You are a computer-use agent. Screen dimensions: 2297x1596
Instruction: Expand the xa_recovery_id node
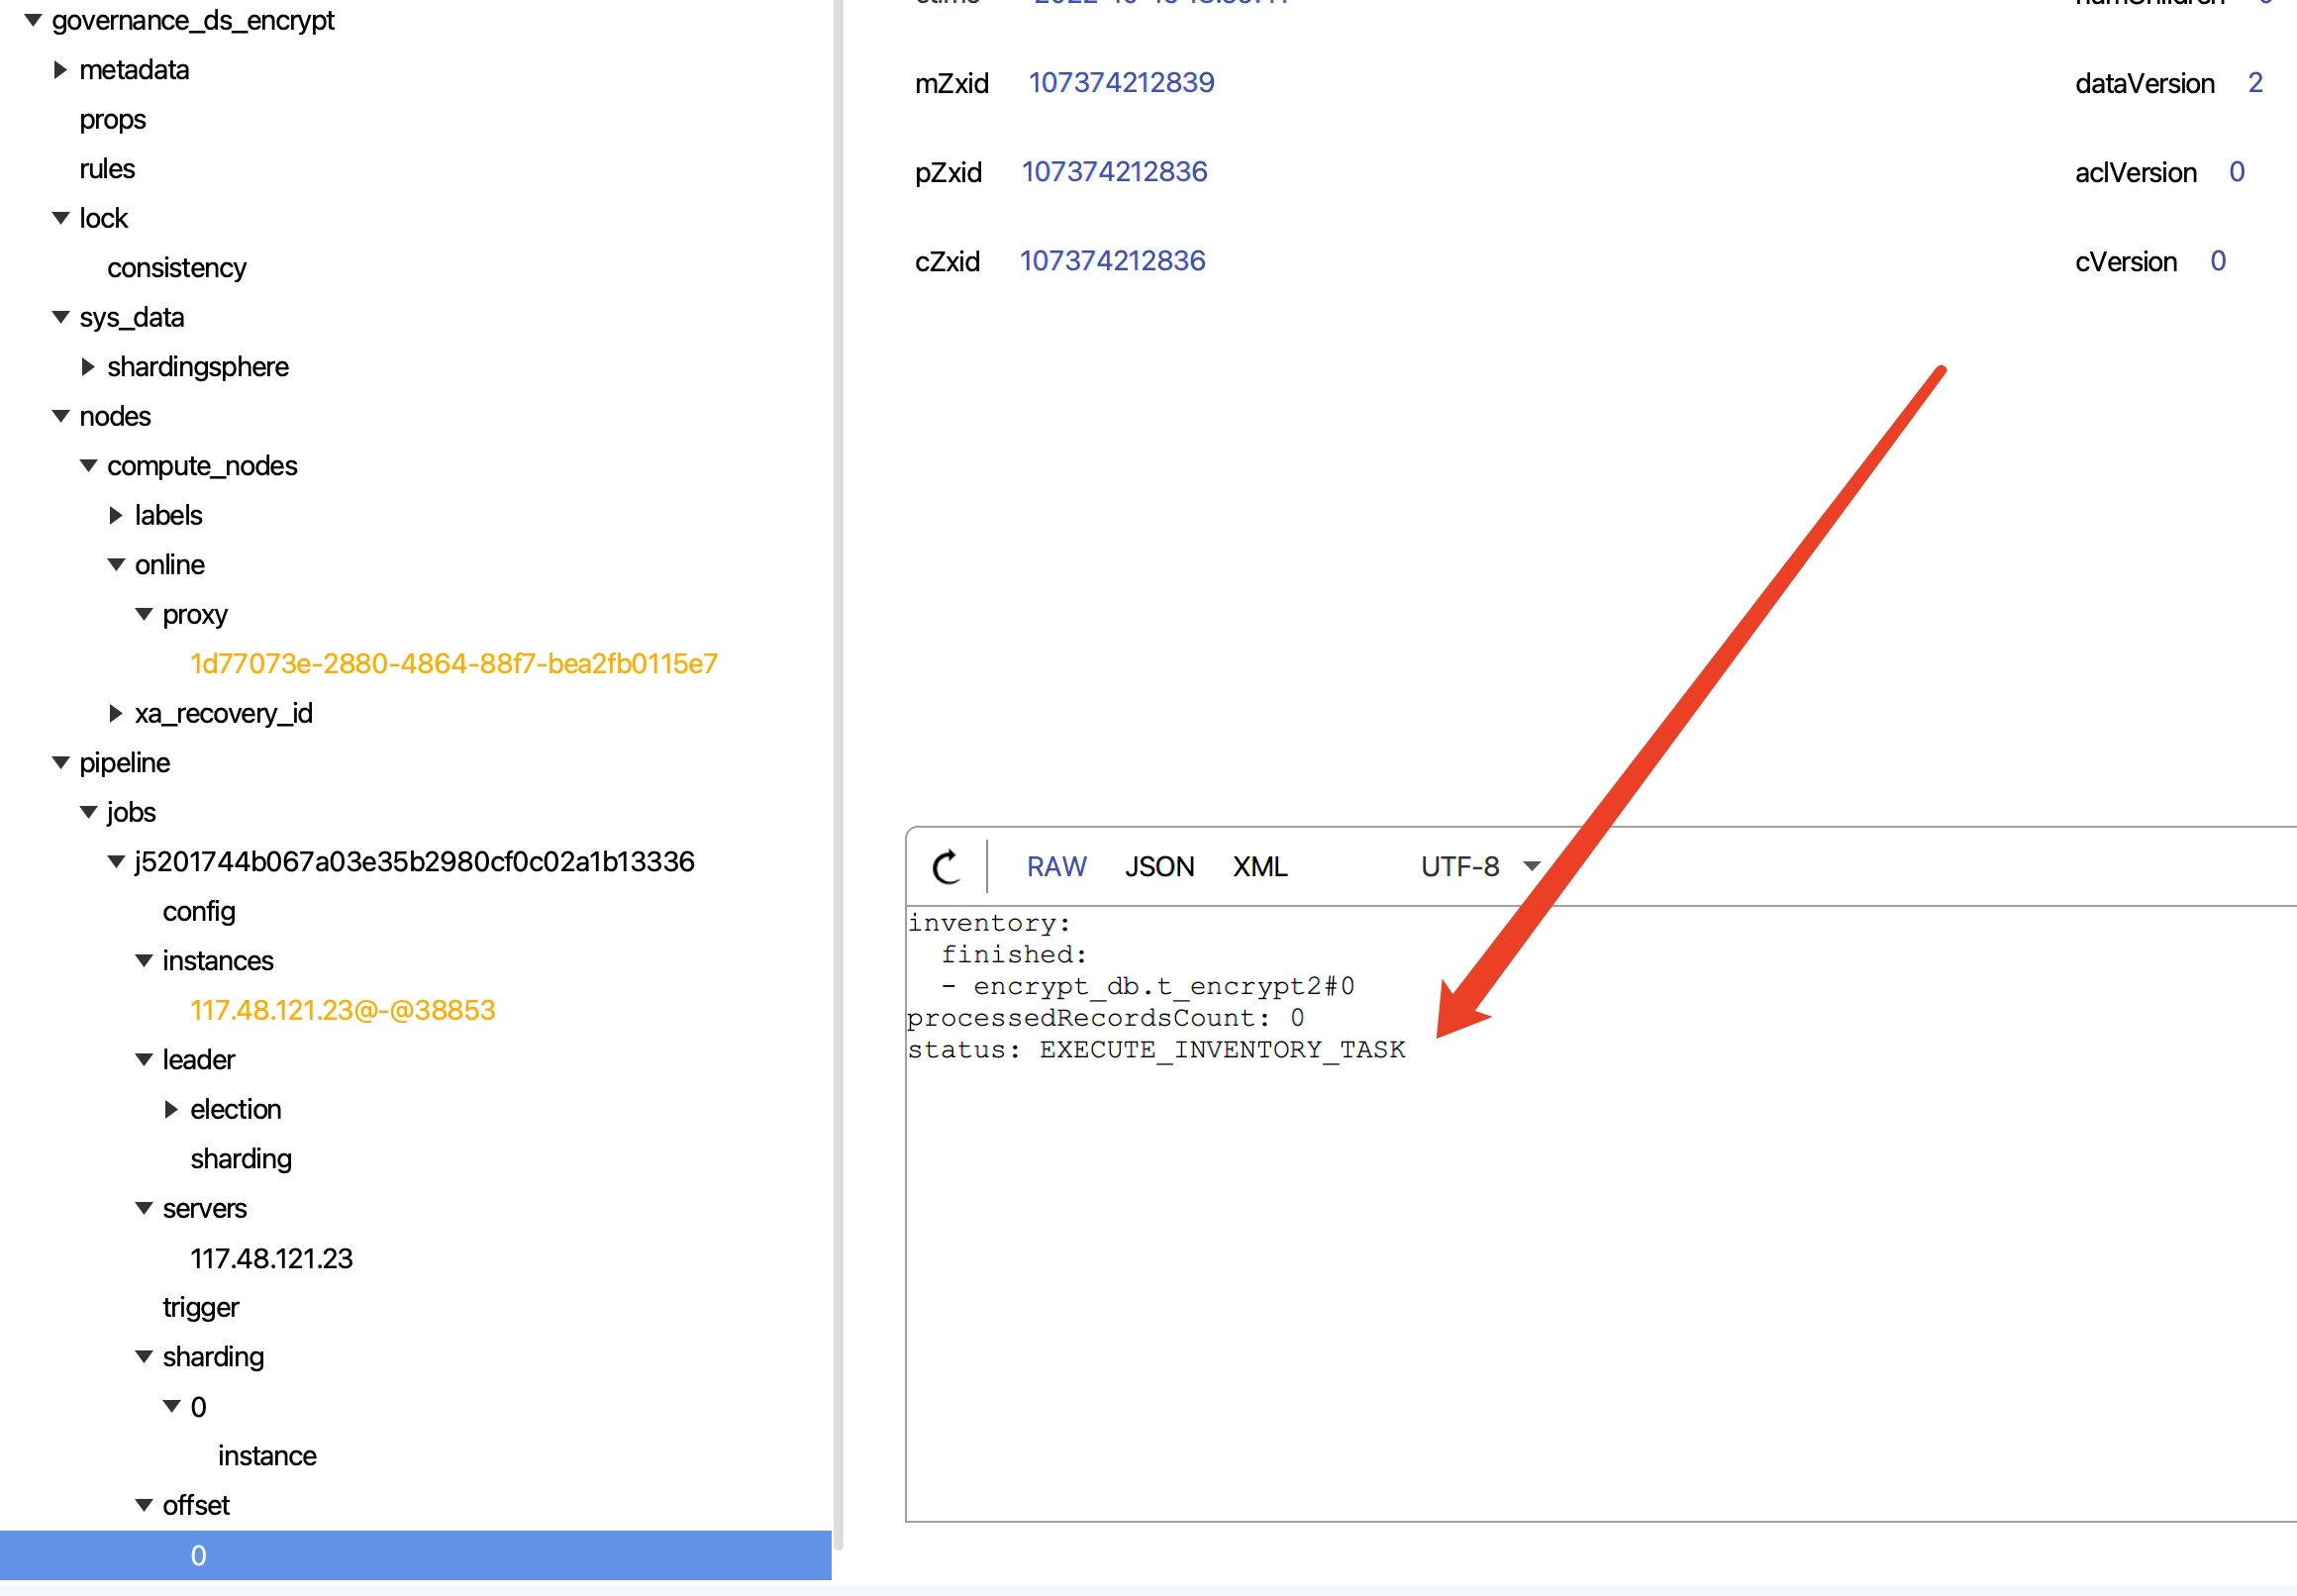point(116,713)
